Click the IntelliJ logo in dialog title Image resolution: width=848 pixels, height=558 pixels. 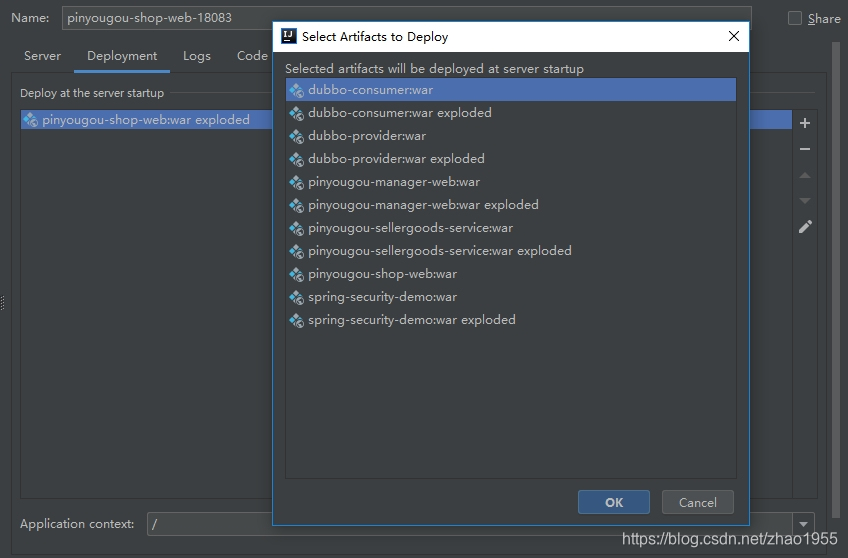289,36
